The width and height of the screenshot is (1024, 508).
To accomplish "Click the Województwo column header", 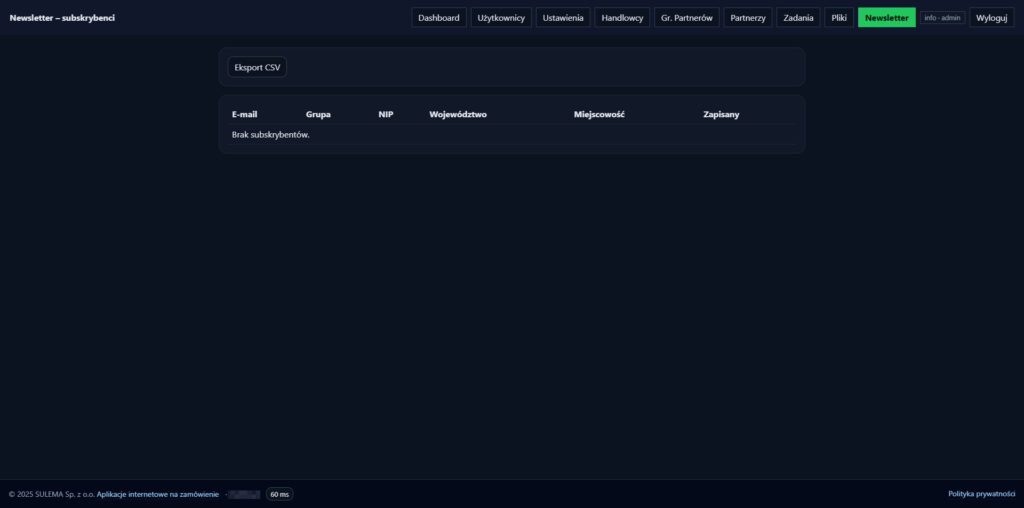I will 457,115.
